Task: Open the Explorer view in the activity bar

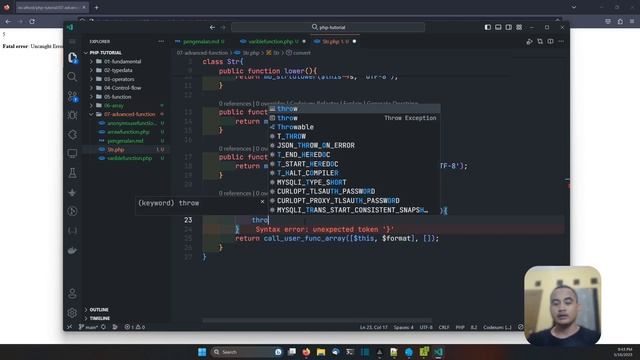Action: 72,58
